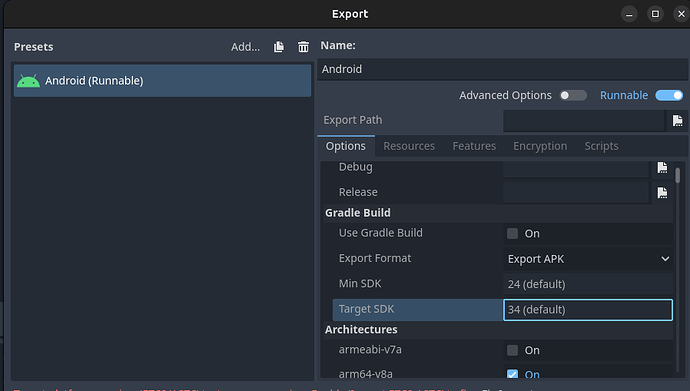Click the Export Format property label
This screenshot has width=690, height=391.
coord(374,258)
